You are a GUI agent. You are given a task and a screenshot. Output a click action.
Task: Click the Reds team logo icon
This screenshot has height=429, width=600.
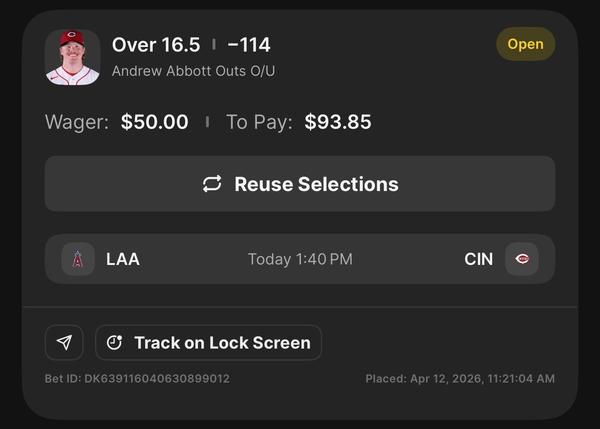521,259
